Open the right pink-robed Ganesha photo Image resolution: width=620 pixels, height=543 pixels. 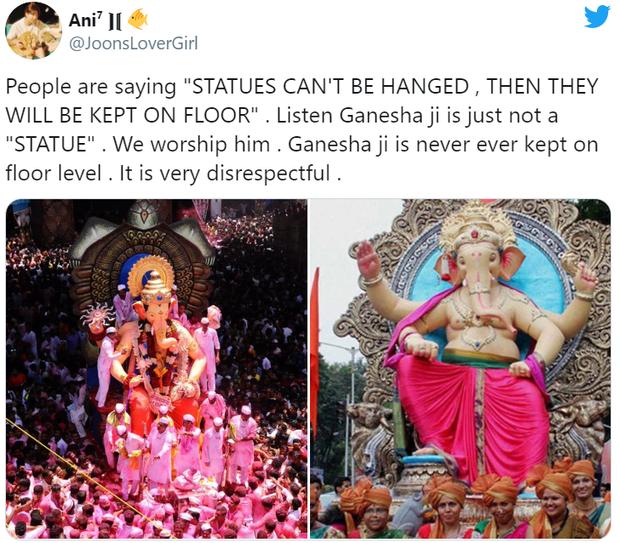tap(460, 369)
